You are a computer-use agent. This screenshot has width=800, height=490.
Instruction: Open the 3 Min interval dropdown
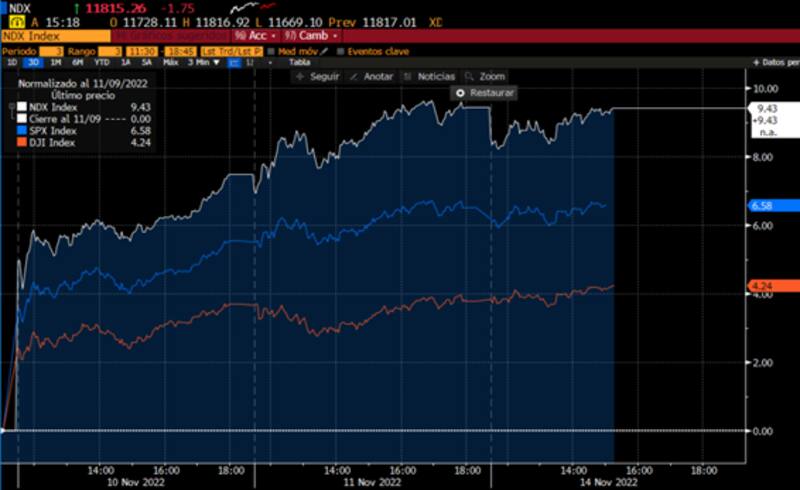(205, 62)
